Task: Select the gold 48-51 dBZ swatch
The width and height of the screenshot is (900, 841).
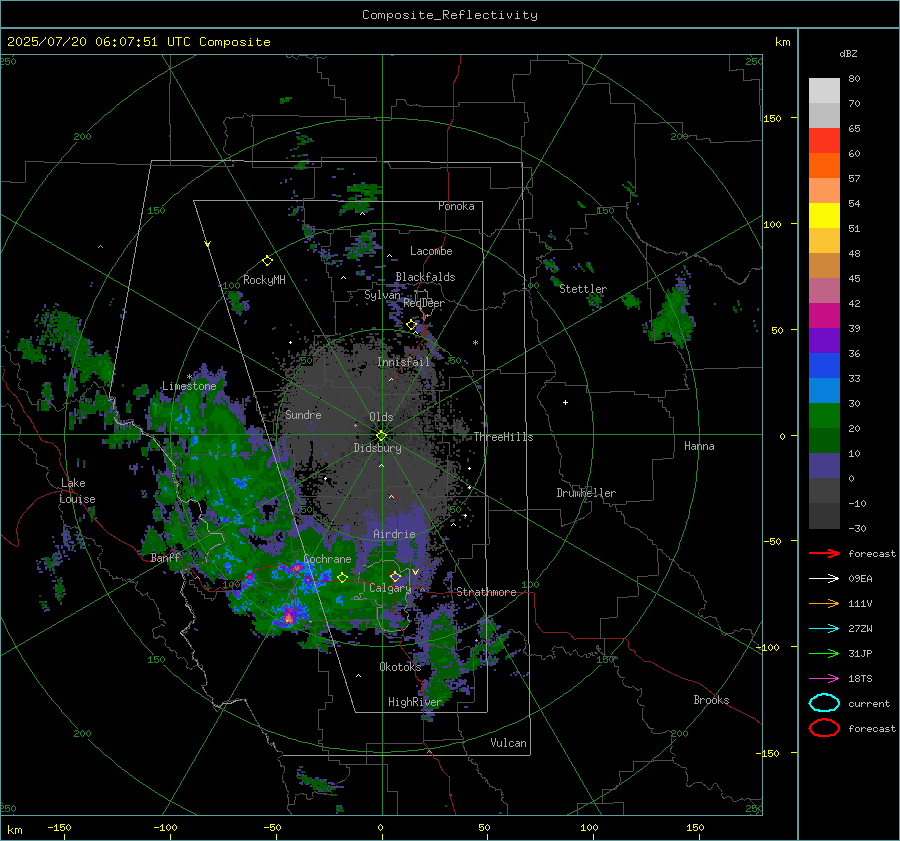Action: (824, 241)
